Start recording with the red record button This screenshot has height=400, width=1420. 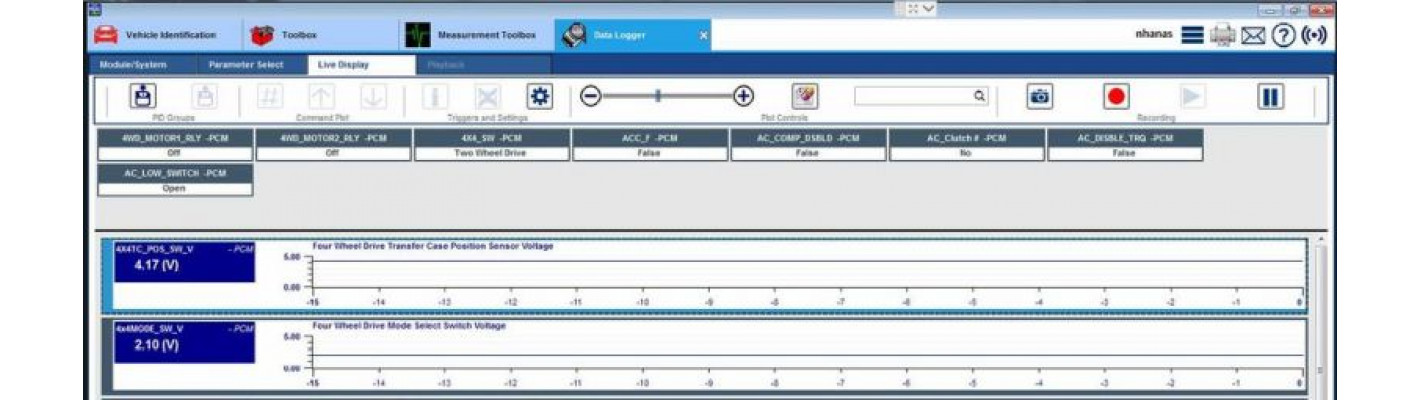[1116, 96]
